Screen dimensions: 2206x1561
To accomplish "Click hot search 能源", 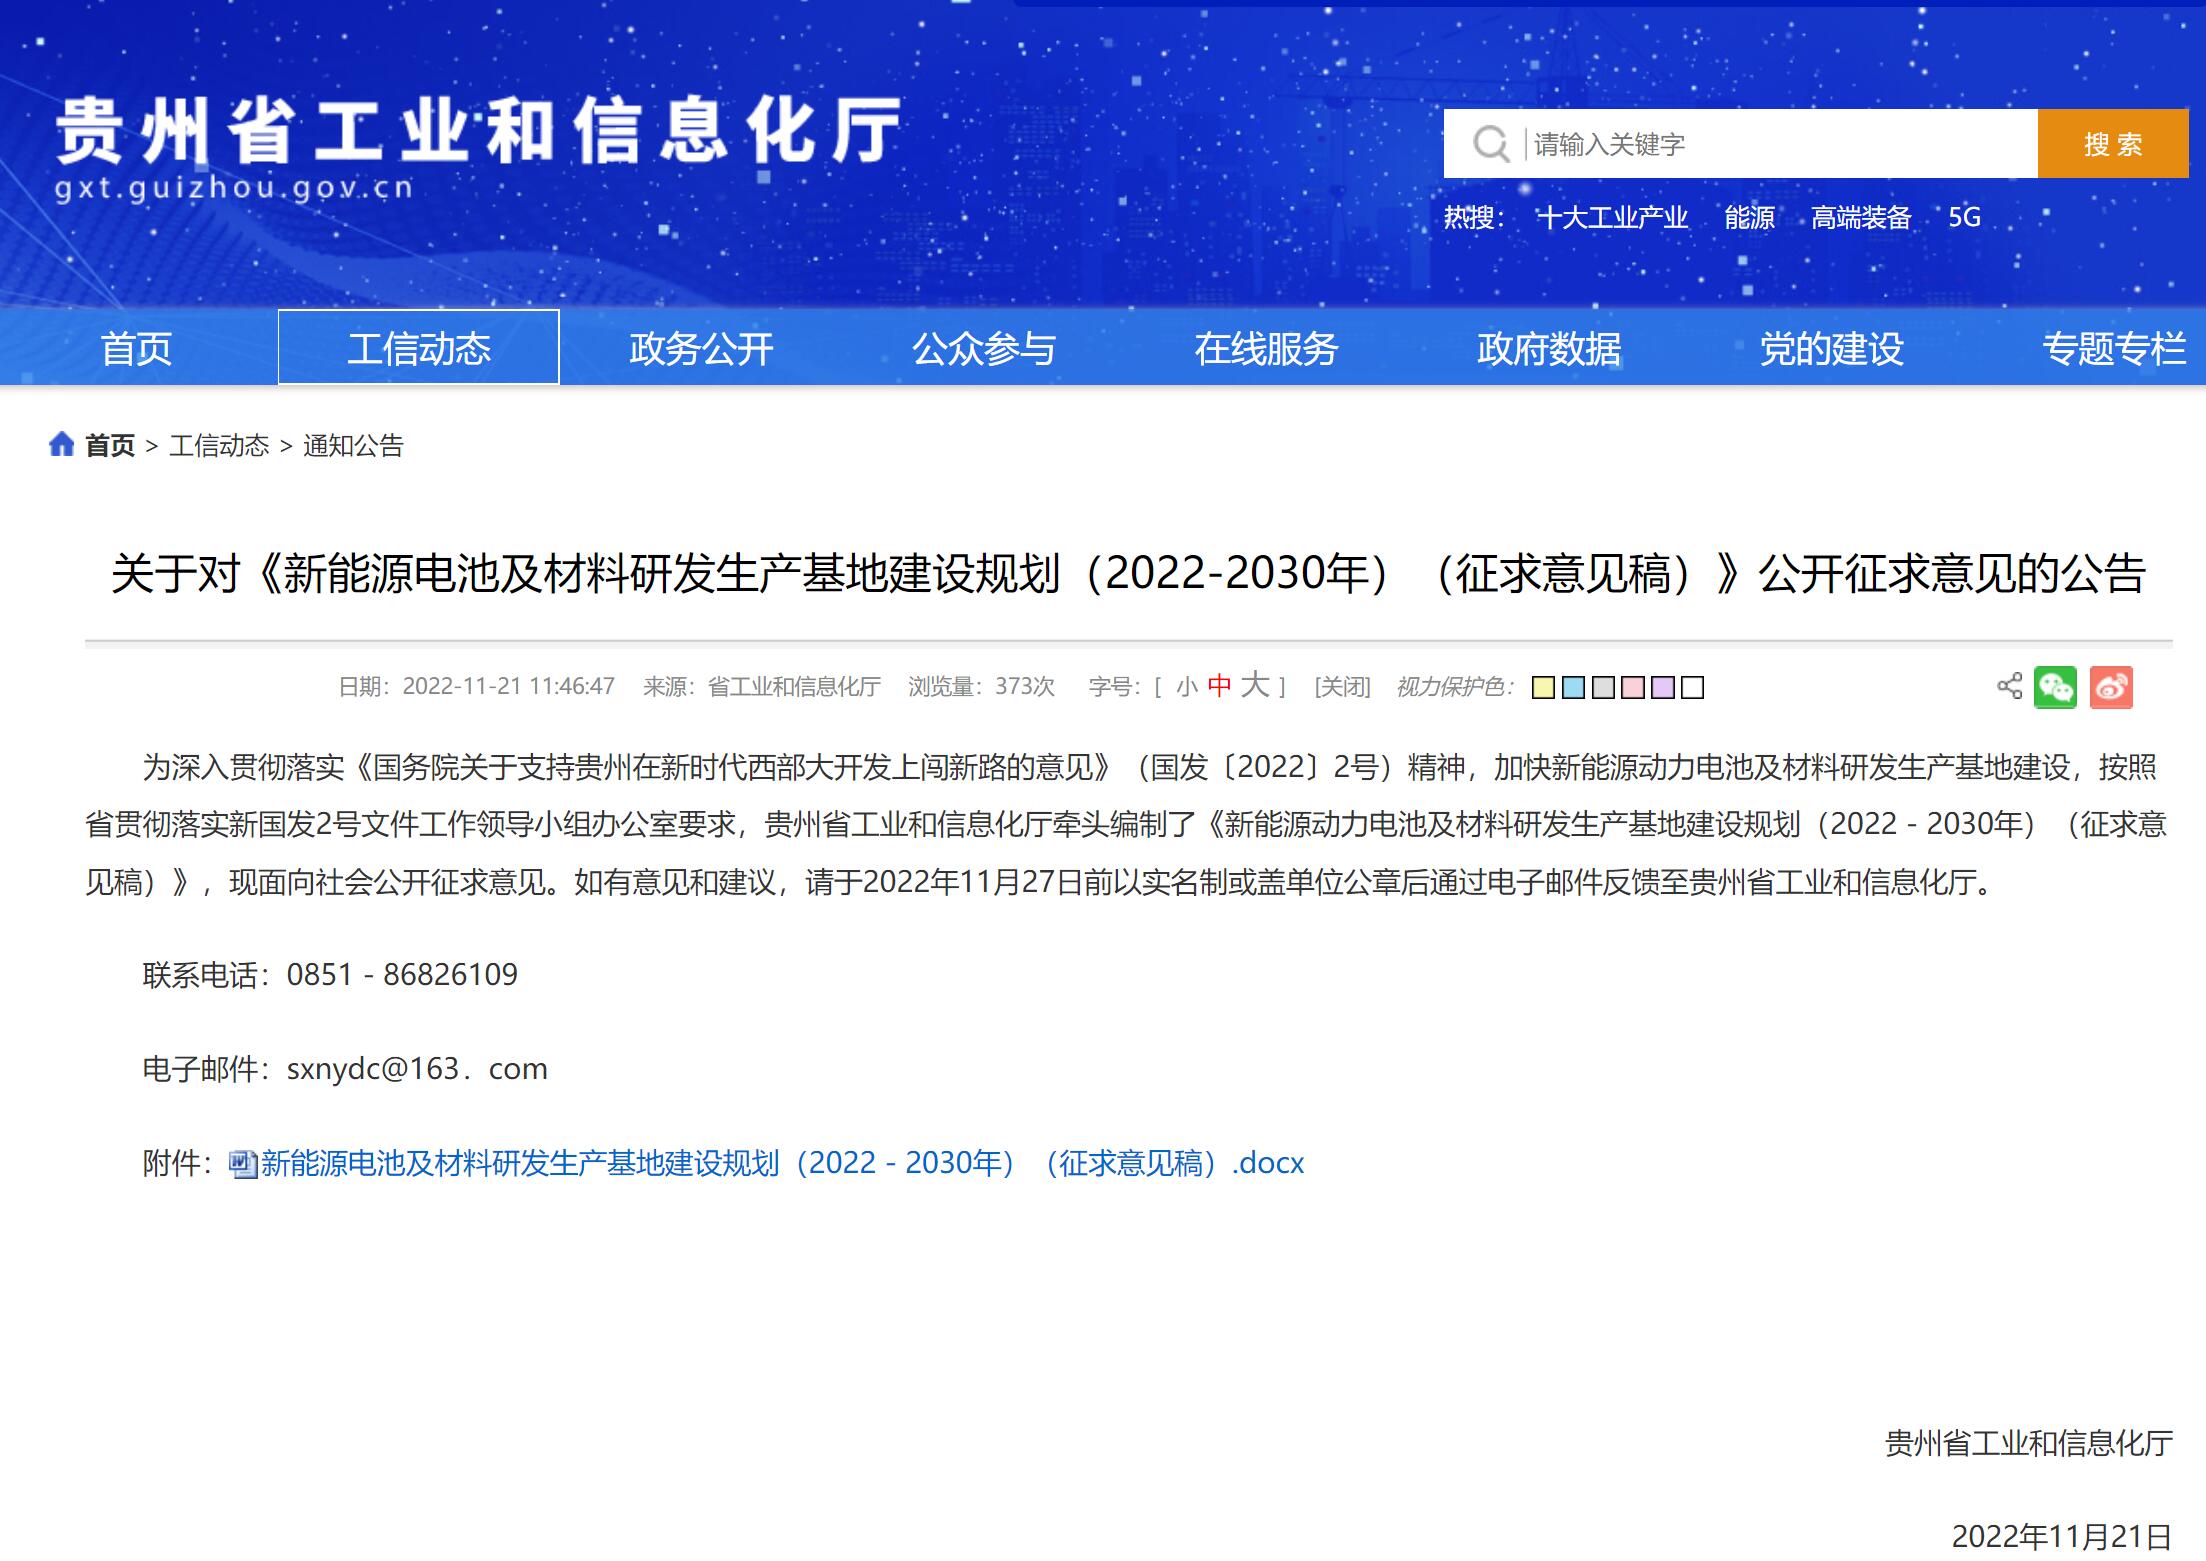I will coord(1749,217).
